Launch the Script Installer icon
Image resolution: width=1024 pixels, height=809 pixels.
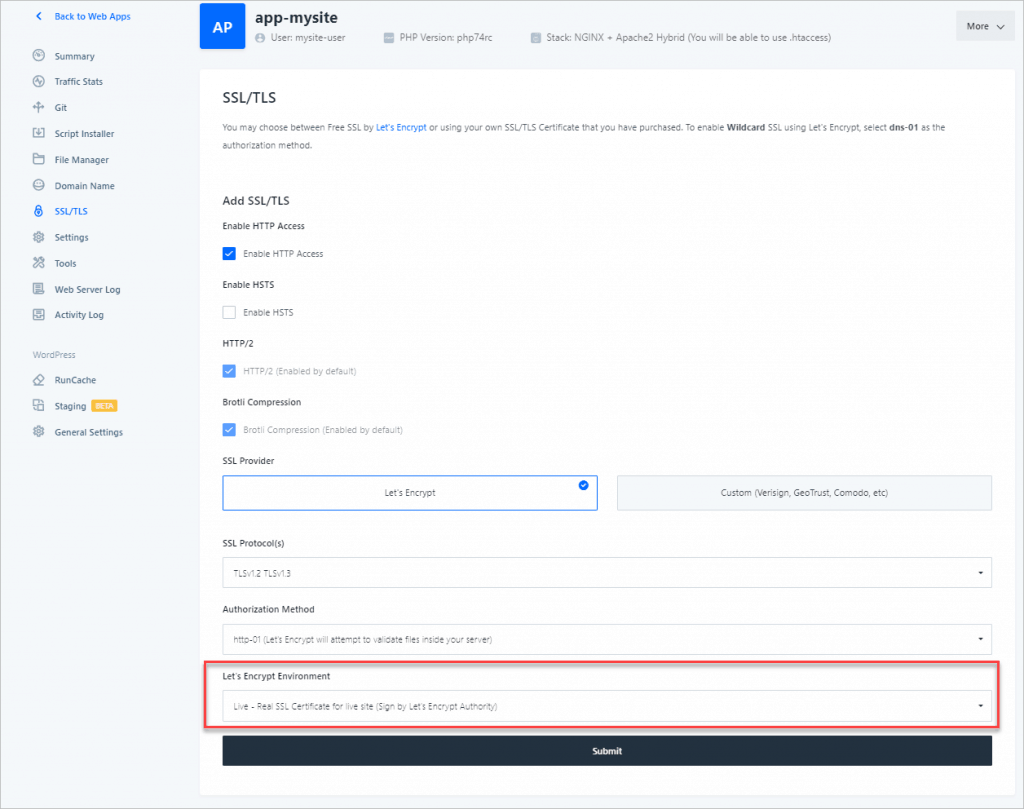click(37, 133)
